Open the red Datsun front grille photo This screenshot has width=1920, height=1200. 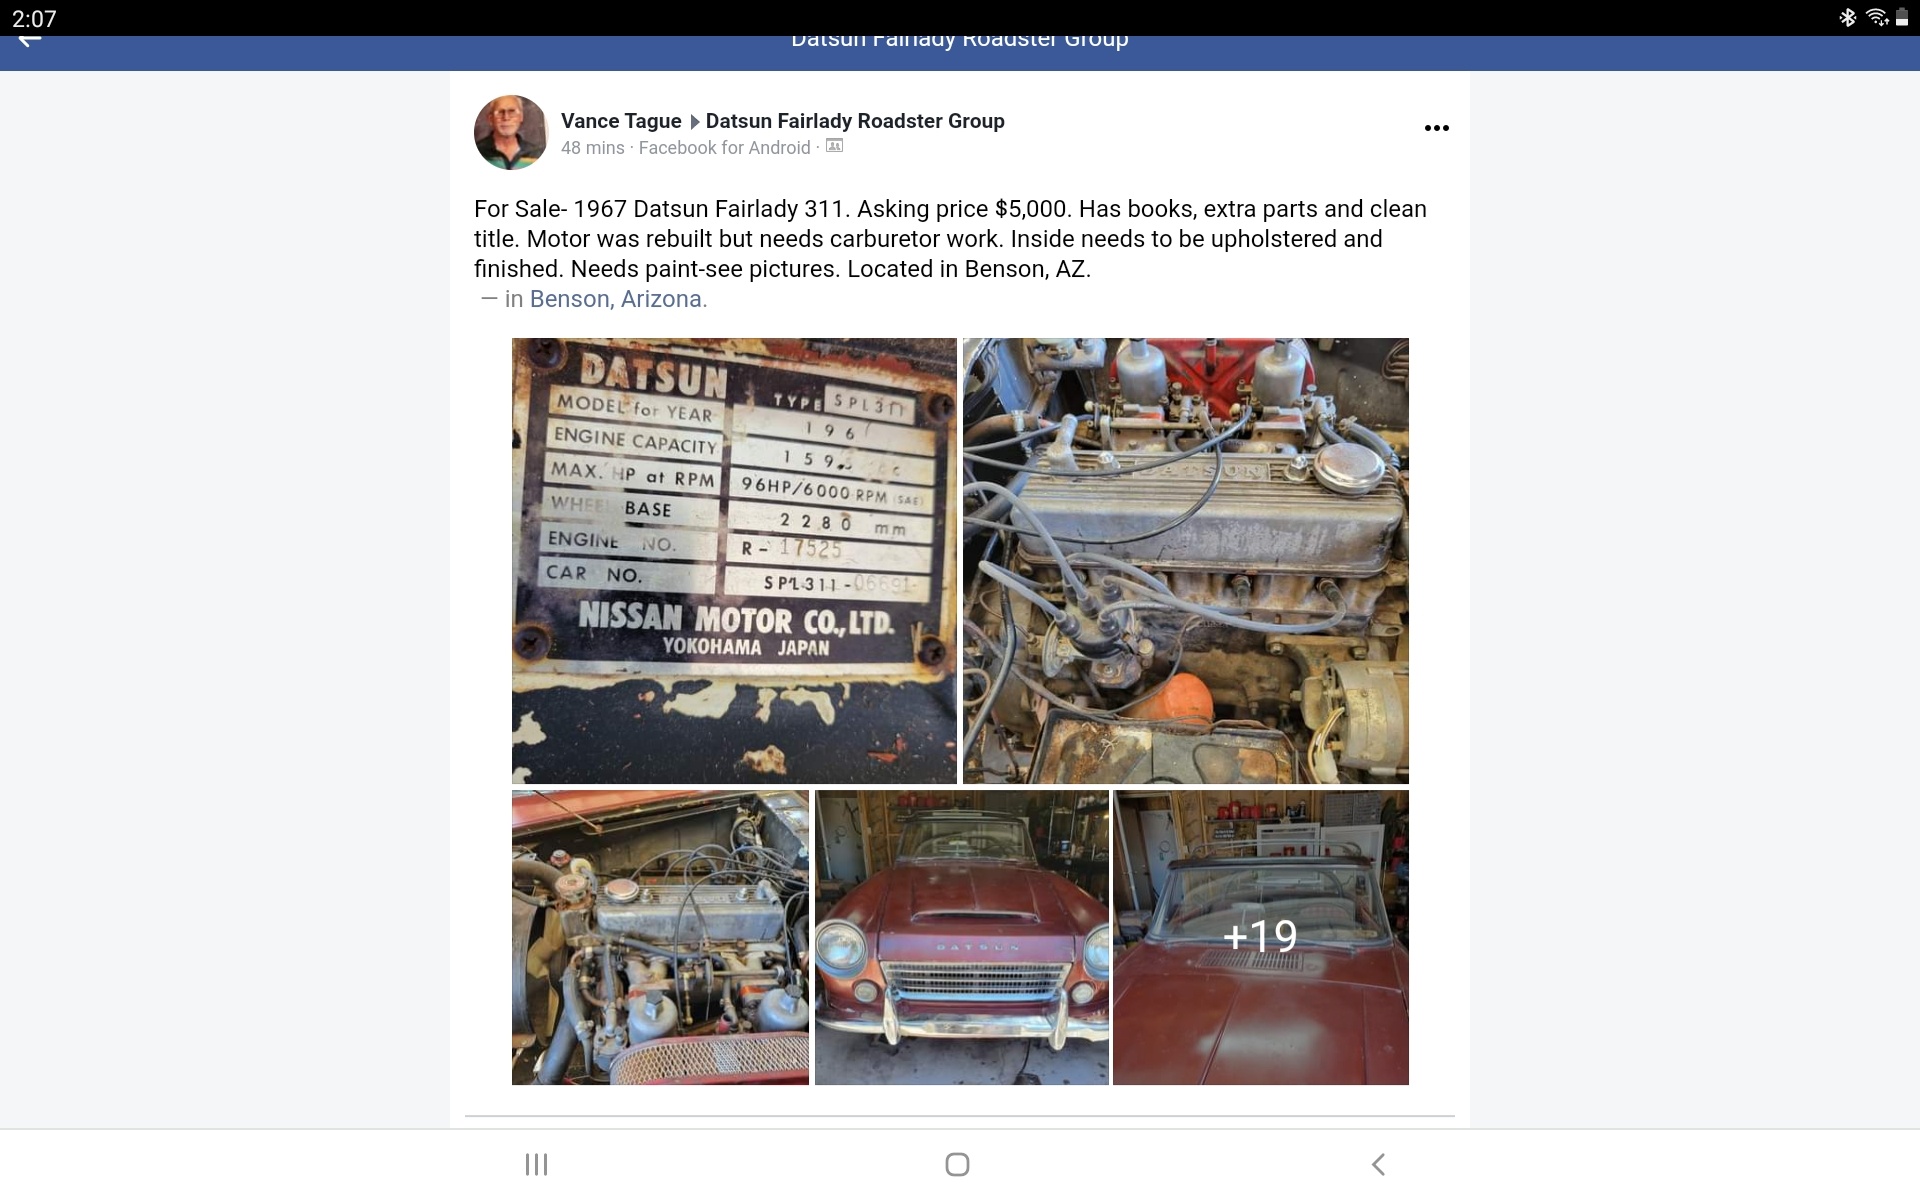click(x=962, y=938)
